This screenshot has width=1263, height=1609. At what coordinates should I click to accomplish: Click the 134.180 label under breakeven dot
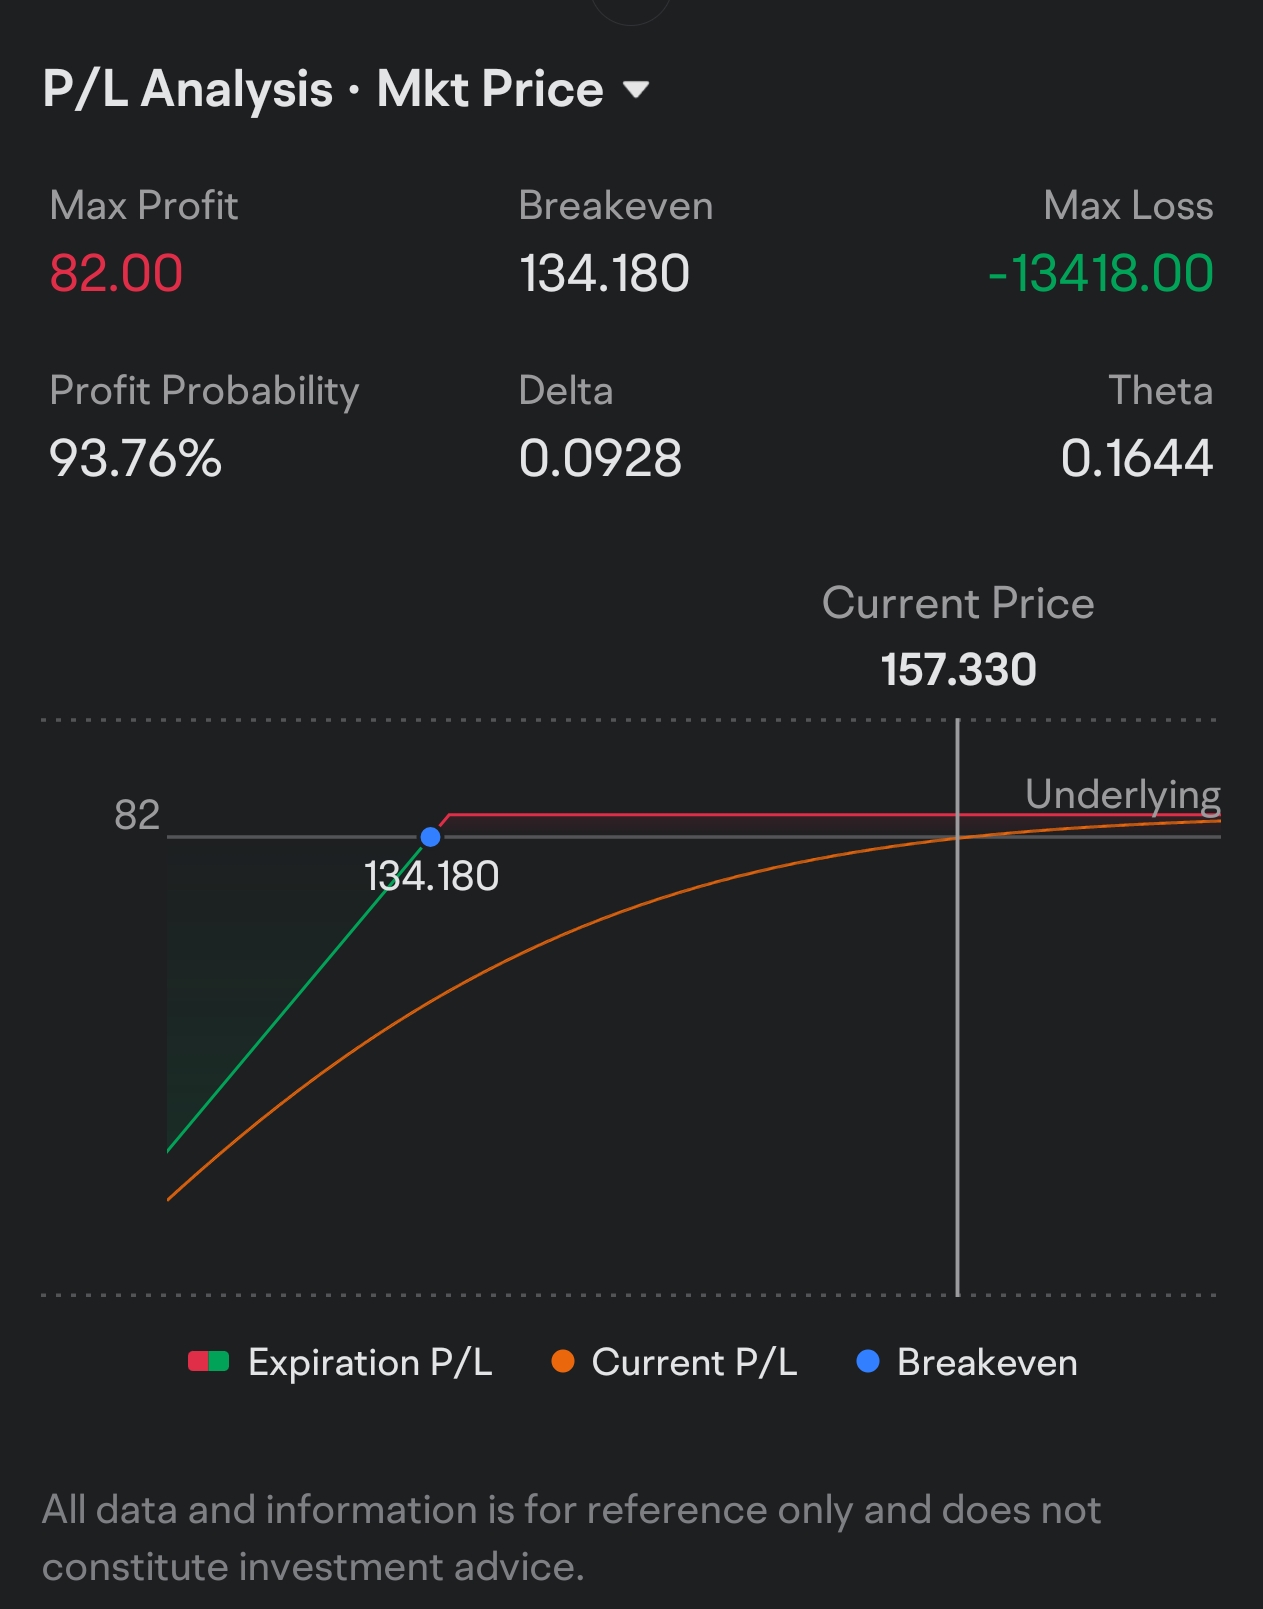click(x=431, y=877)
